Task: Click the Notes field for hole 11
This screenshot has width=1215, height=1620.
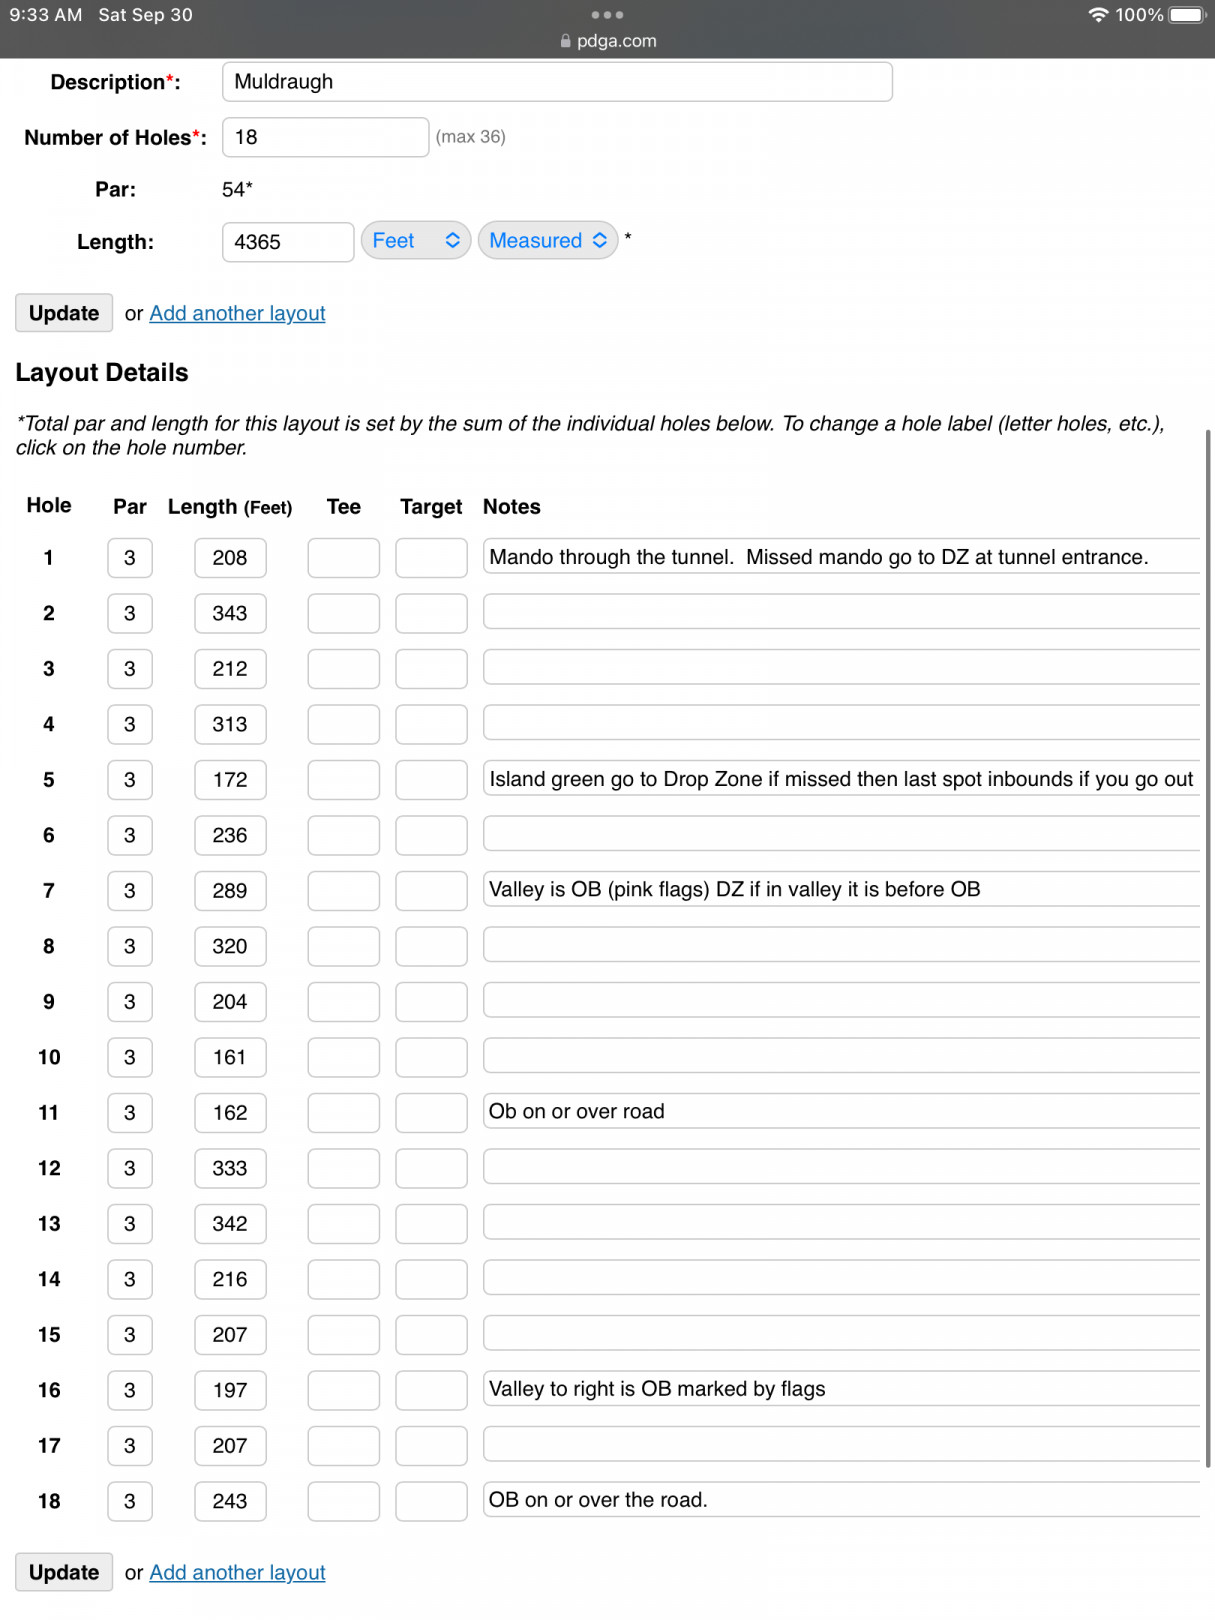Action: [841, 1112]
